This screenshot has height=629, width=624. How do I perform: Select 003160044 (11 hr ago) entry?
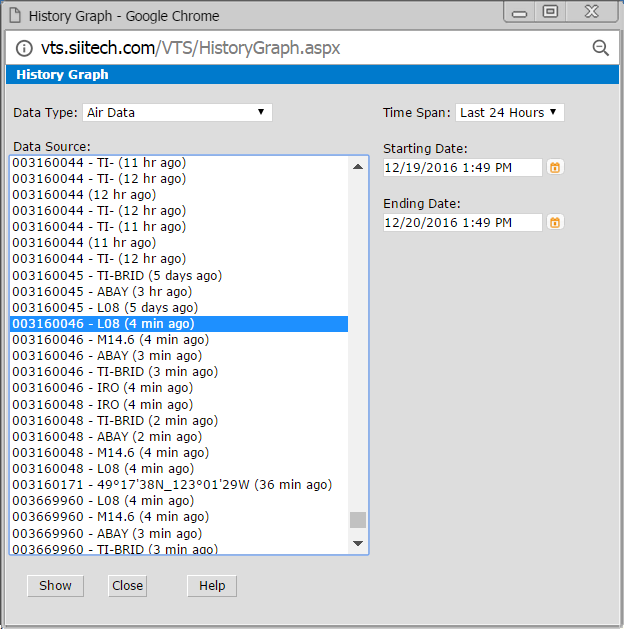click(x=179, y=243)
